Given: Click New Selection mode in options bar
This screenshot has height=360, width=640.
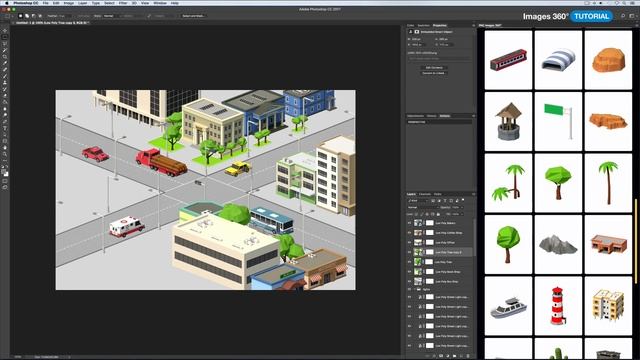Looking at the screenshot, I should 20,16.
